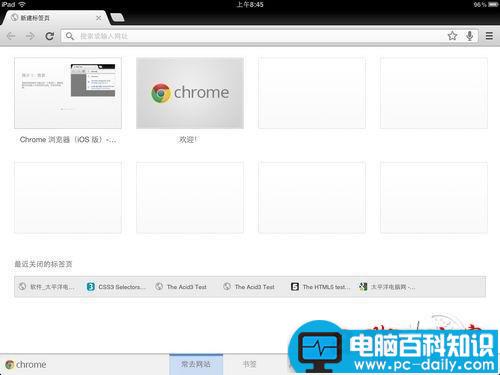Viewport: 500px width, 375px height.
Task: Tap the Wi-Fi status icon
Action: coord(22,4)
